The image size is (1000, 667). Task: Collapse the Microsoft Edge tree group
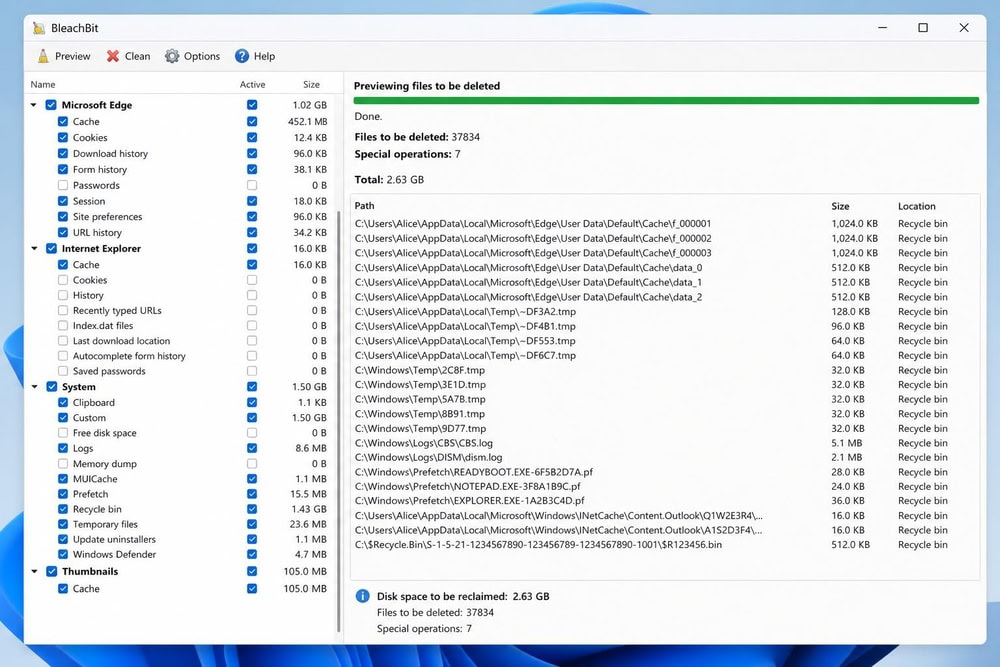tap(34, 105)
